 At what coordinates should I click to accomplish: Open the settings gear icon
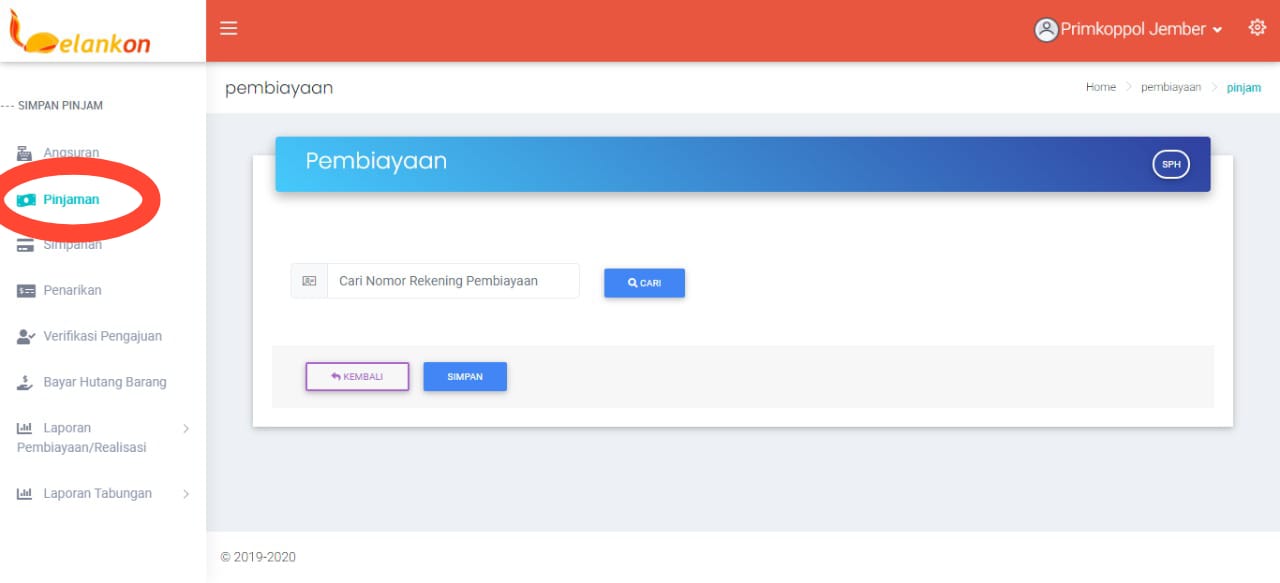click(1257, 28)
